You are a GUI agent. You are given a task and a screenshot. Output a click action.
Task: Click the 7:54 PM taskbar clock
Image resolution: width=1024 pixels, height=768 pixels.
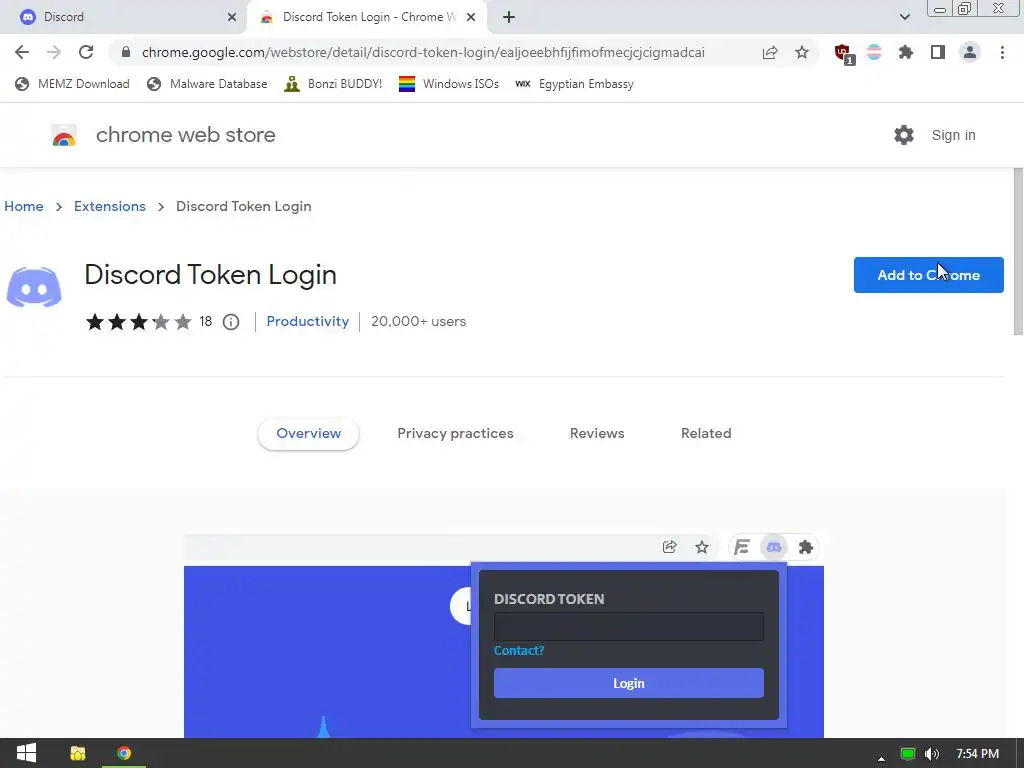point(978,754)
